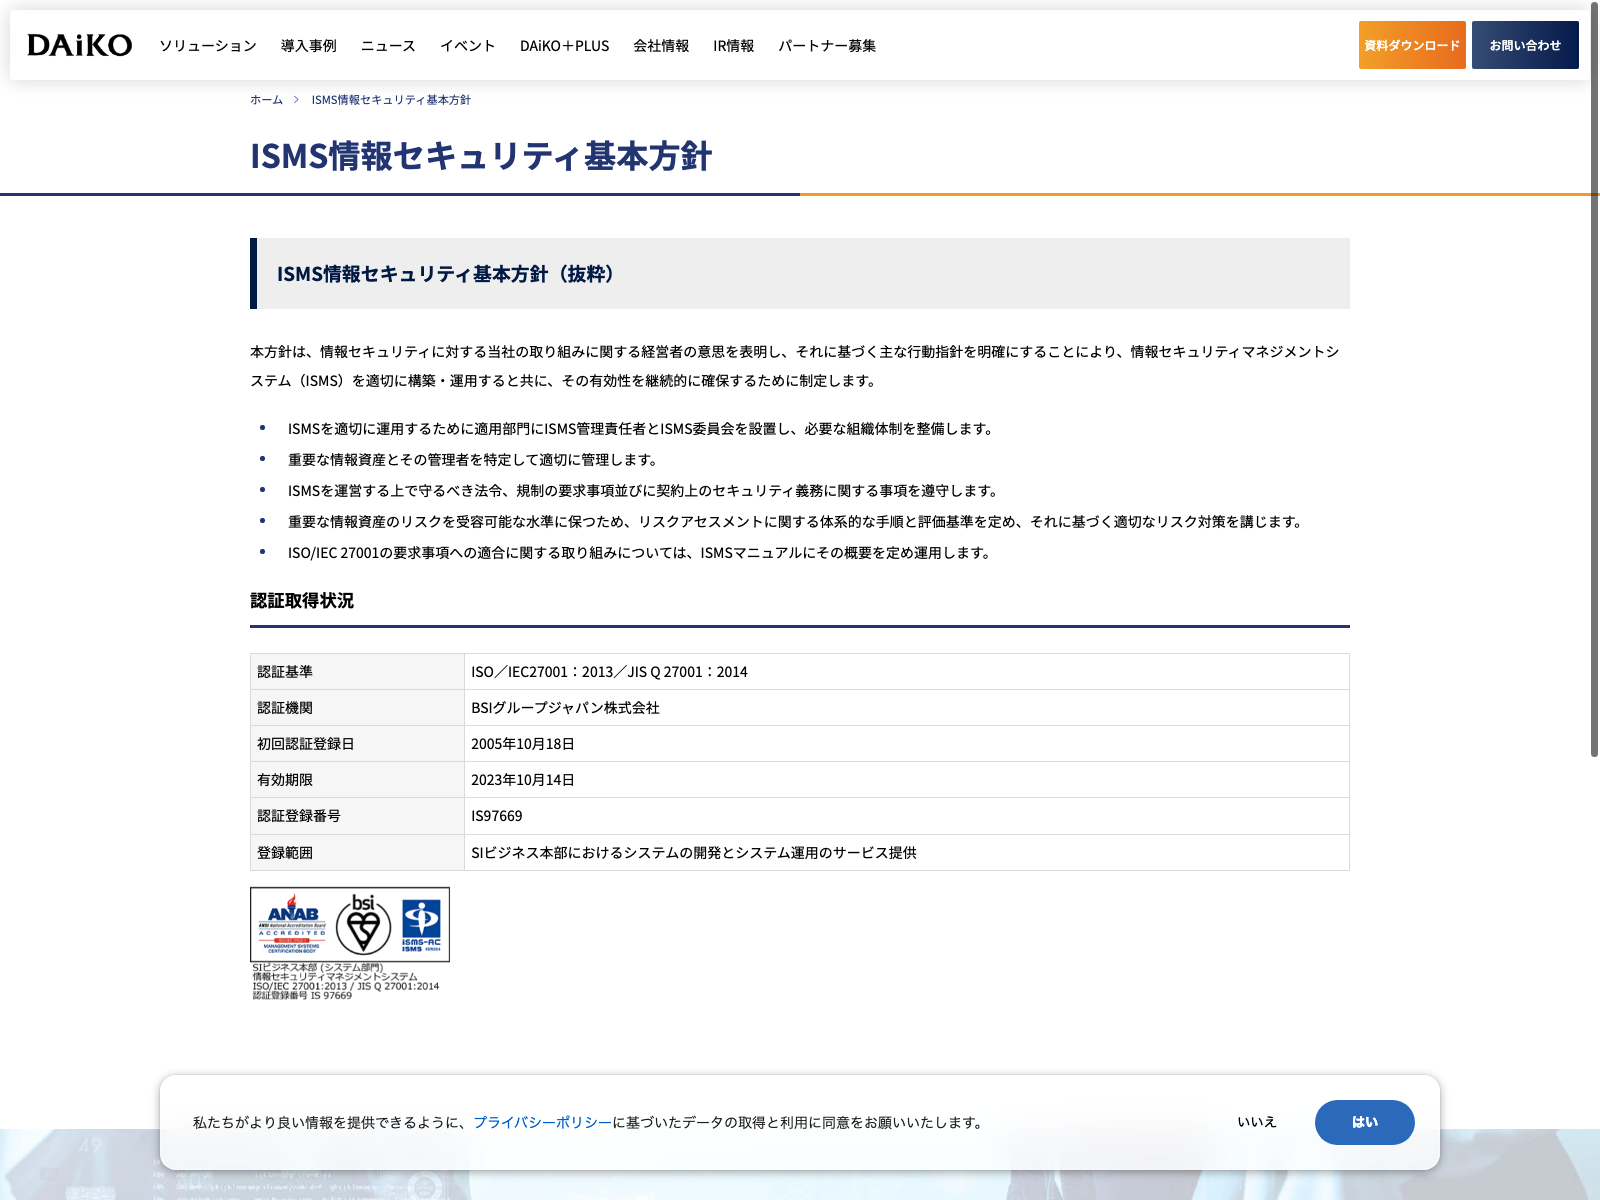Viewport: 1600px width, 1200px height.
Task: Open the ソリューション menu
Action: (x=208, y=46)
